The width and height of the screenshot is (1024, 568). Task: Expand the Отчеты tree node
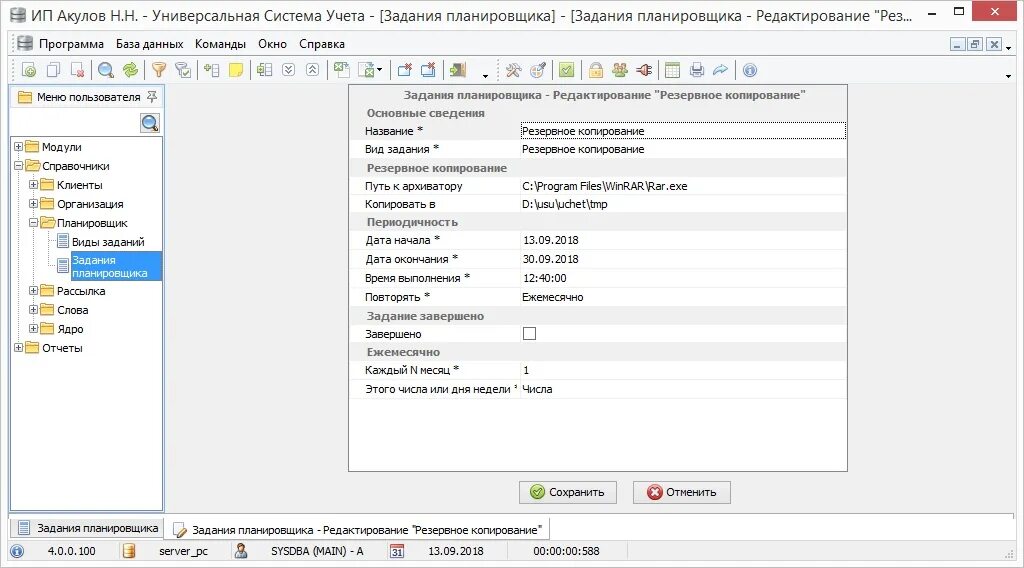click(18, 347)
